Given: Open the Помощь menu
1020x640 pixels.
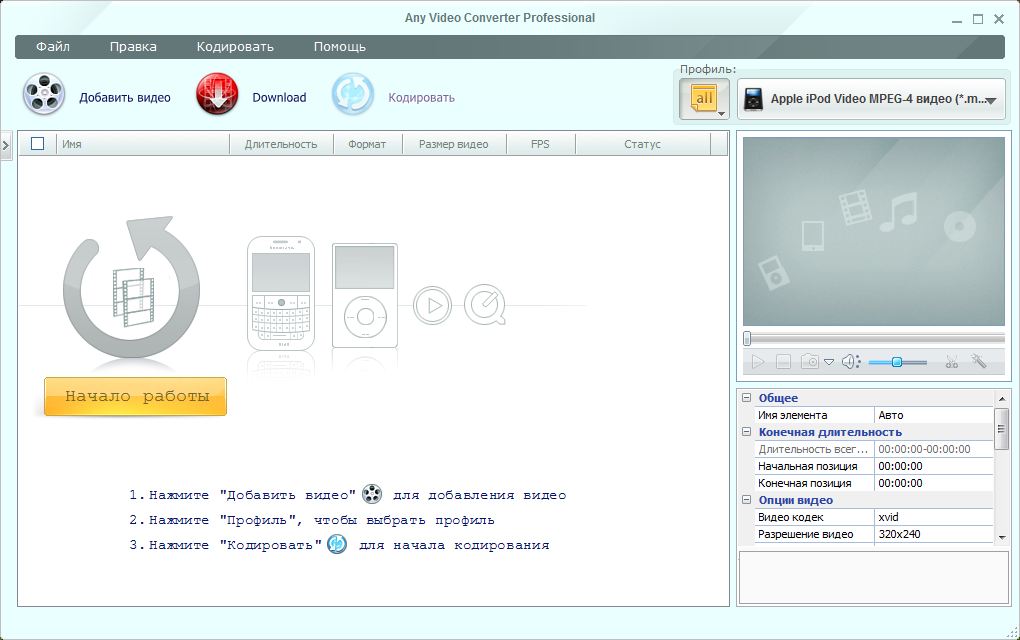Looking at the screenshot, I should click(339, 46).
